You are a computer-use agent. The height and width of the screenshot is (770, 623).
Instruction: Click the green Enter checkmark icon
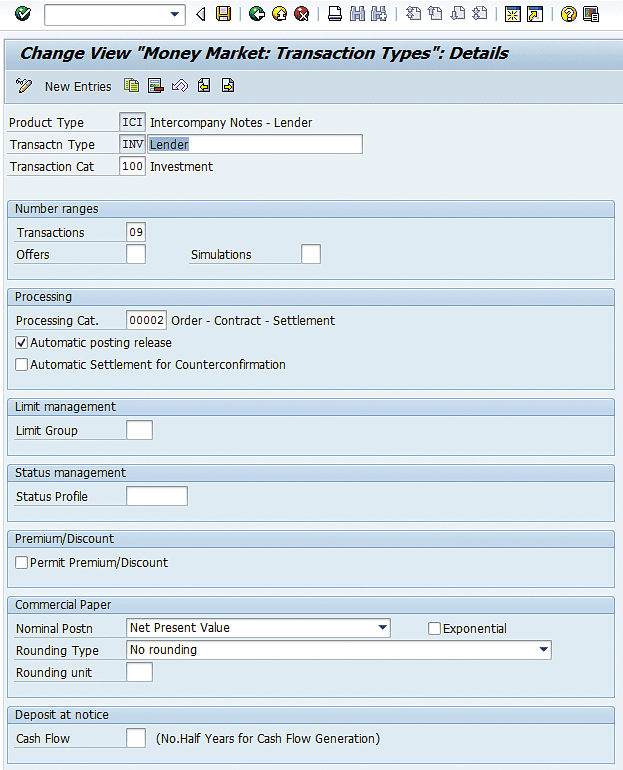pos(23,14)
